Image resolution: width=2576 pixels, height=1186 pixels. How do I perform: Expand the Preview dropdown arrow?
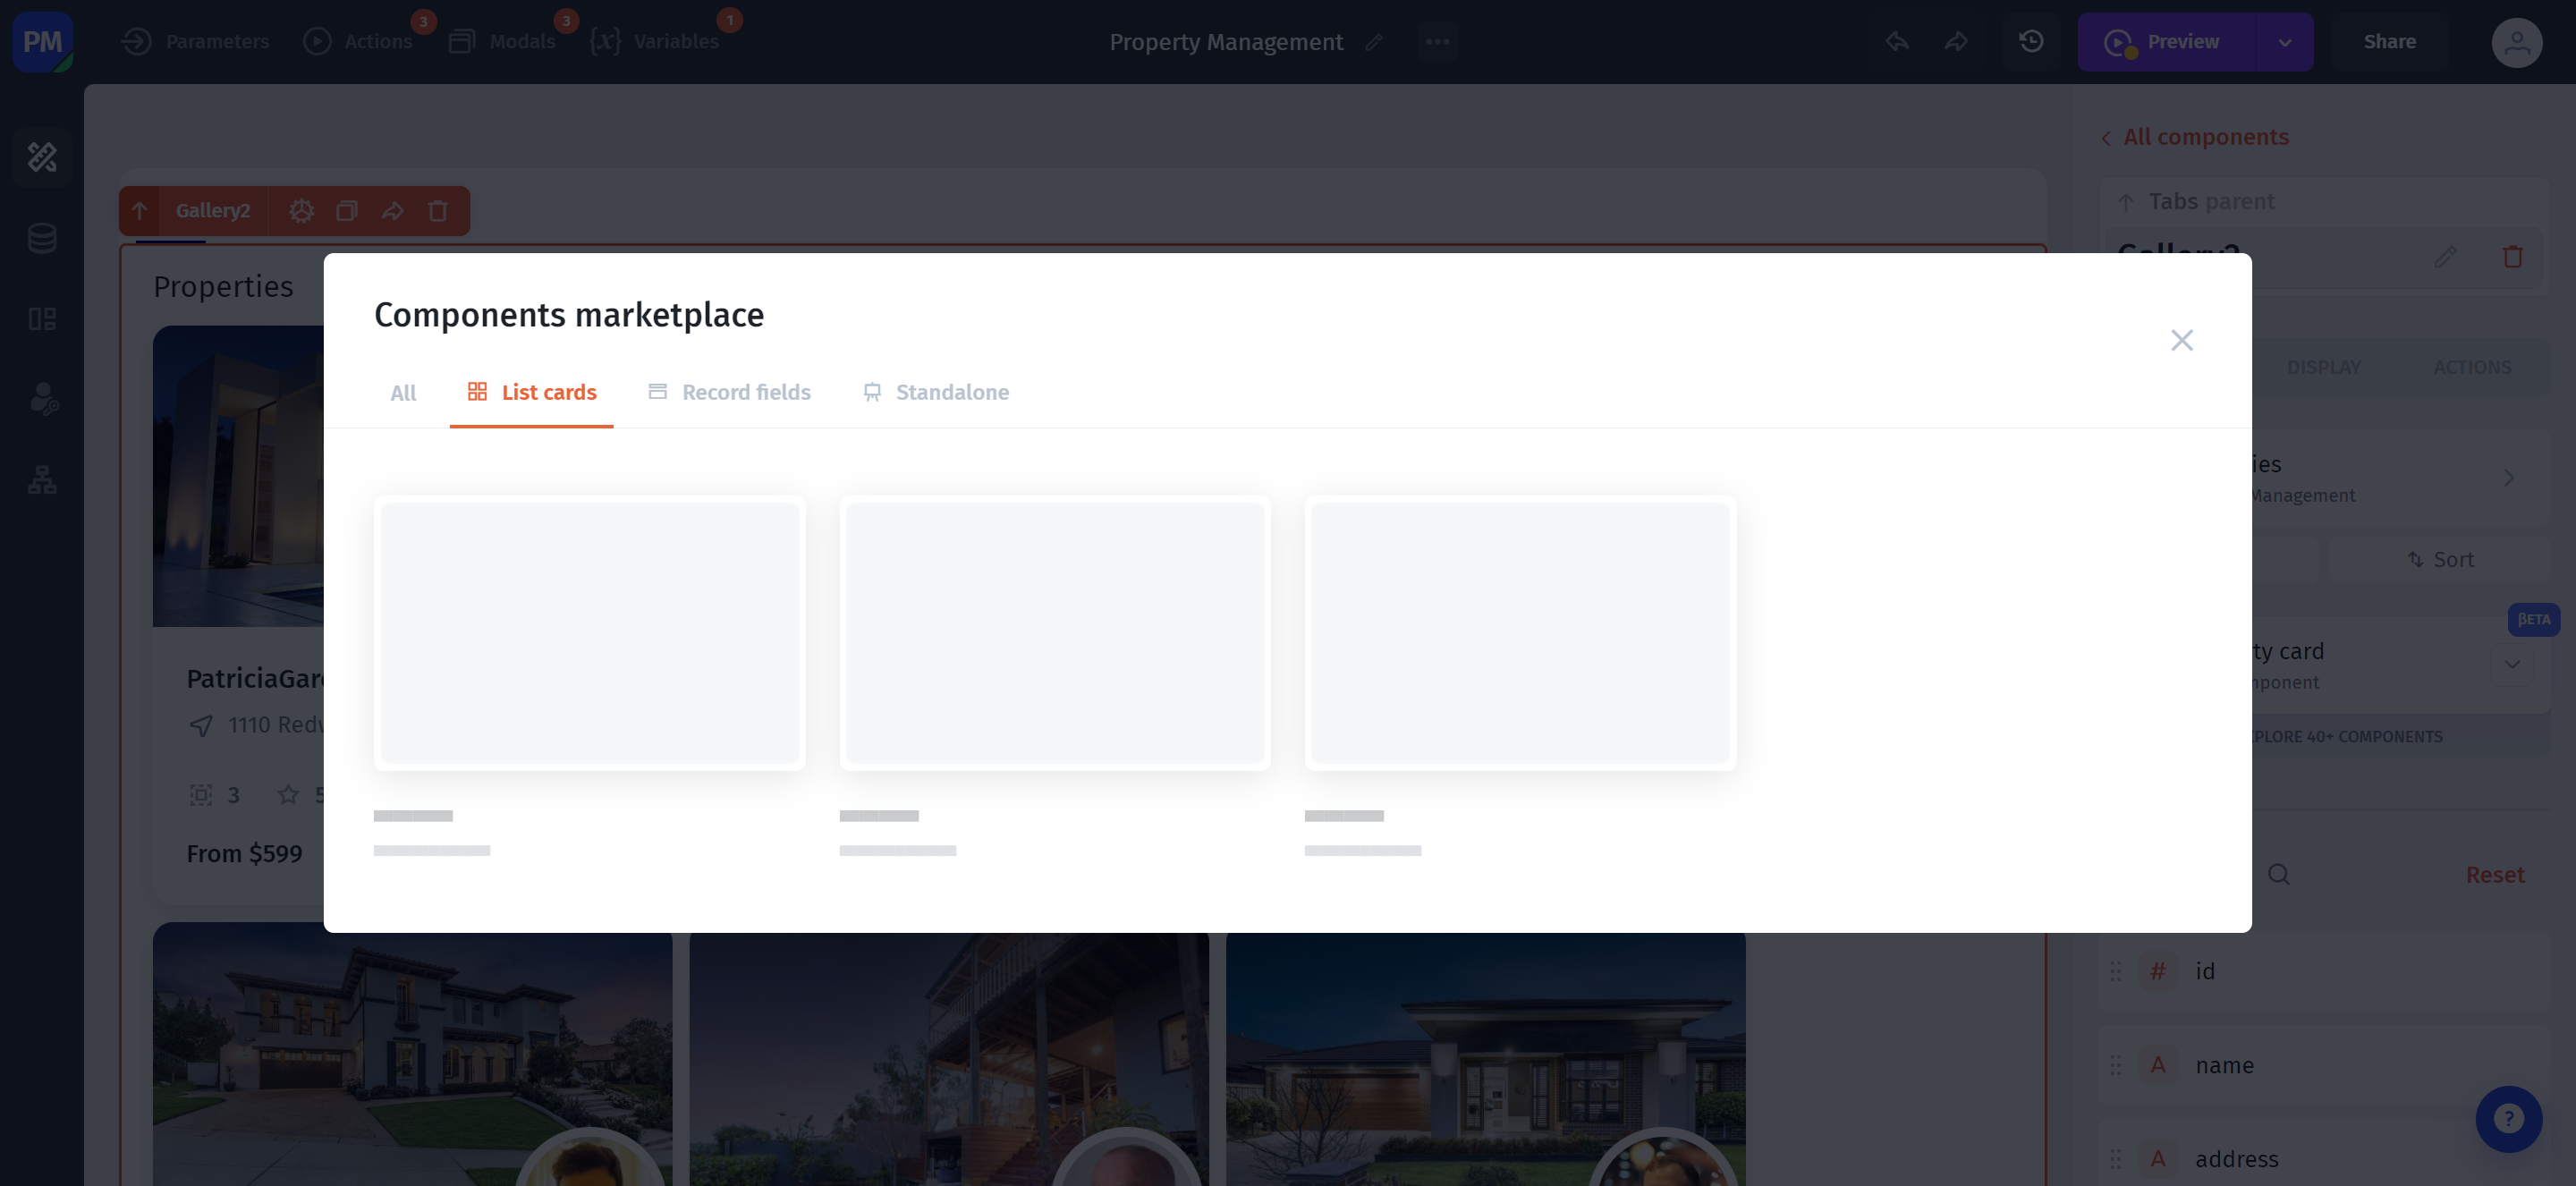(x=2284, y=42)
